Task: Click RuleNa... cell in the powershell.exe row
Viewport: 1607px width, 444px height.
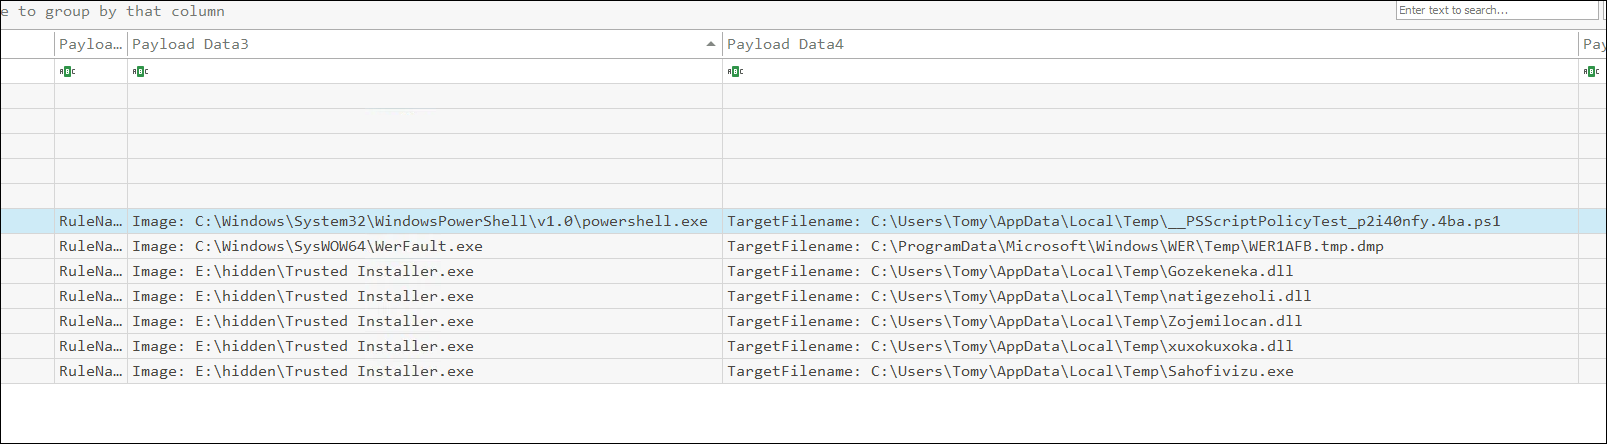Action: (x=91, y=221)
